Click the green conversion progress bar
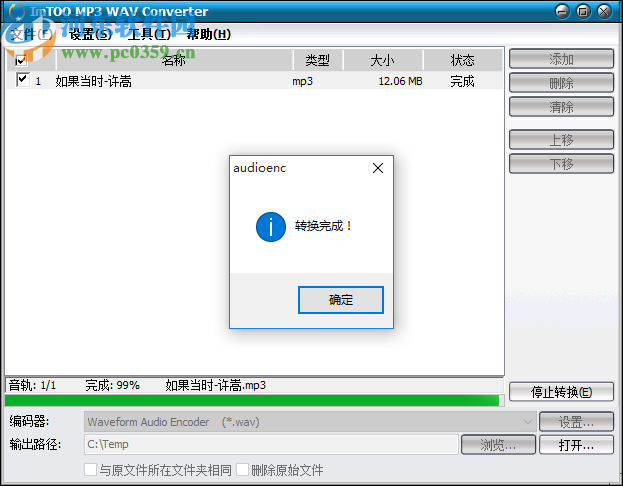623x486 pixels. (x=252, y=400)
